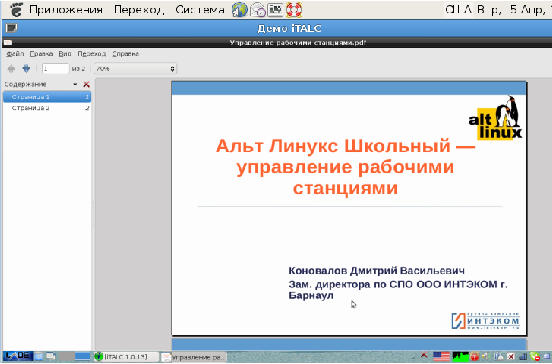552x364 pixels.
Task: Open the help lifebuoy icon
Action: (294, 10)
